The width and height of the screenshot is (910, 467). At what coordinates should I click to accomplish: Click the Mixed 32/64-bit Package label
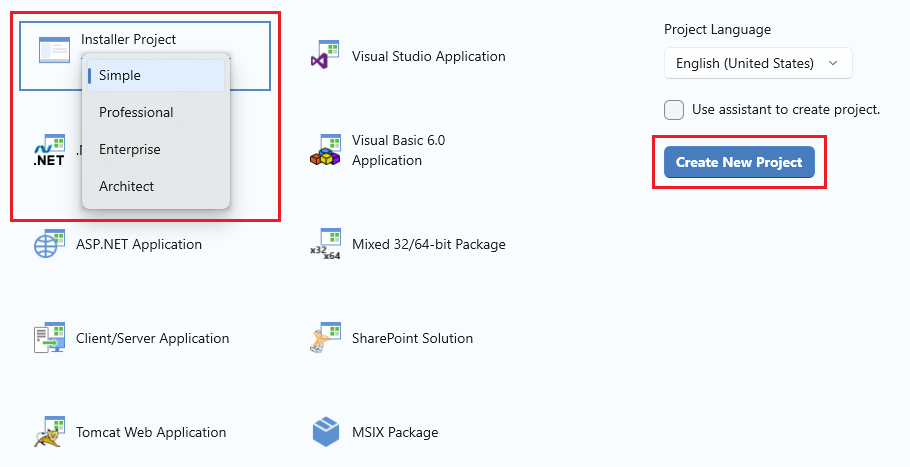click(x=428, y=244)
